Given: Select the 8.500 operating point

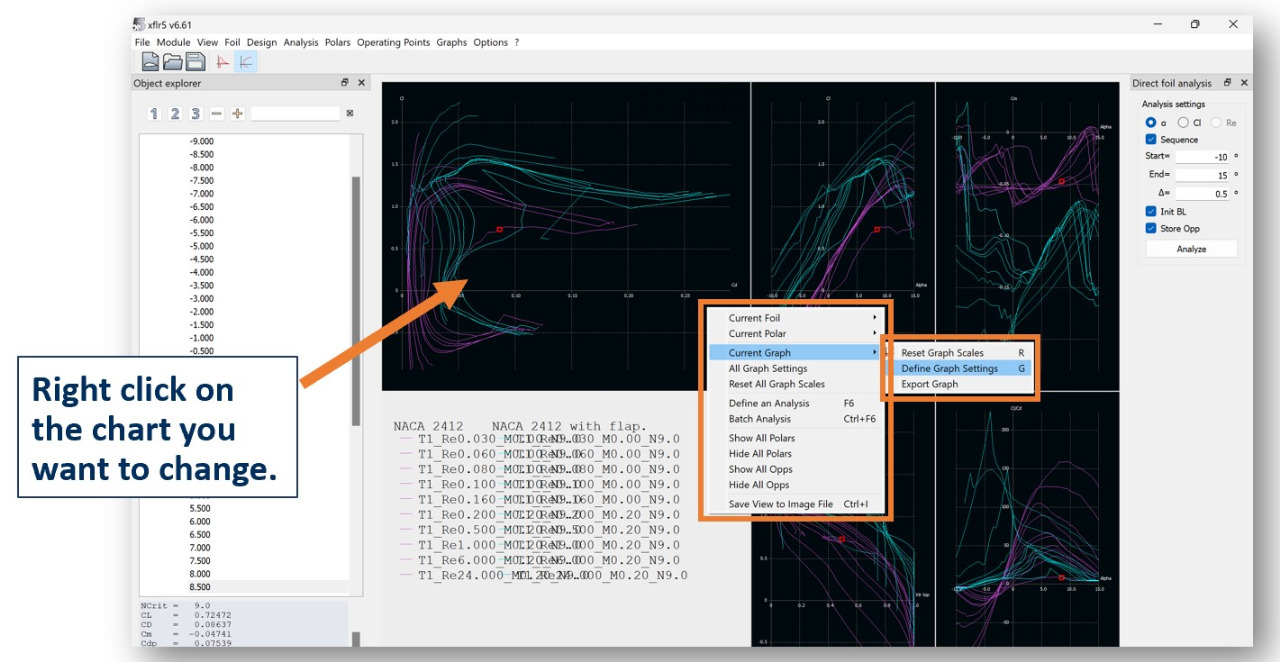Looking at the screenshot, I should pos(200,587).
